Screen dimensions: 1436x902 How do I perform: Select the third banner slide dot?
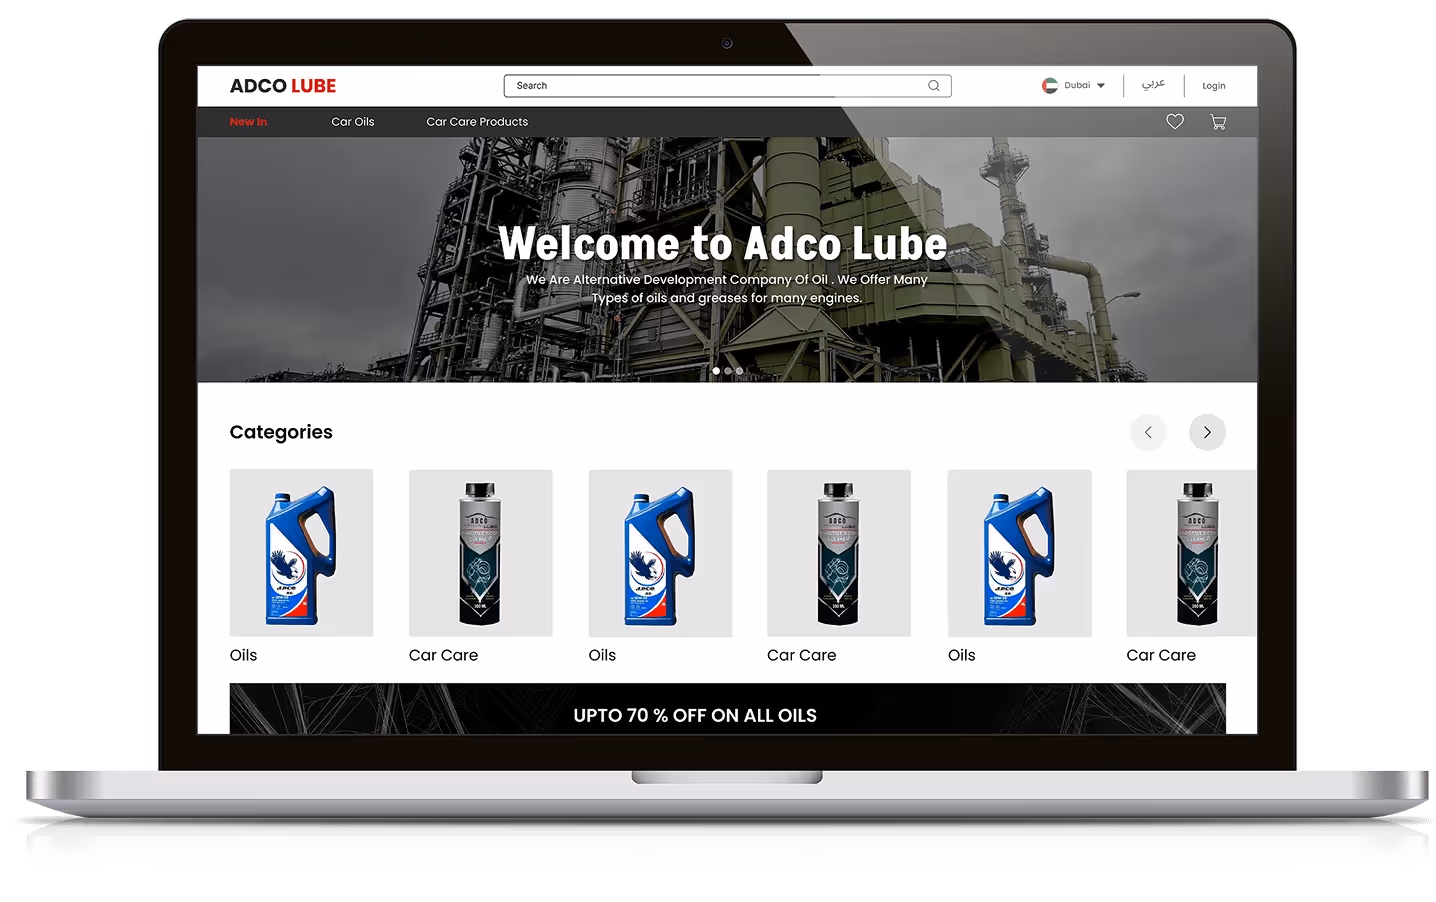(x=740, y=371)
